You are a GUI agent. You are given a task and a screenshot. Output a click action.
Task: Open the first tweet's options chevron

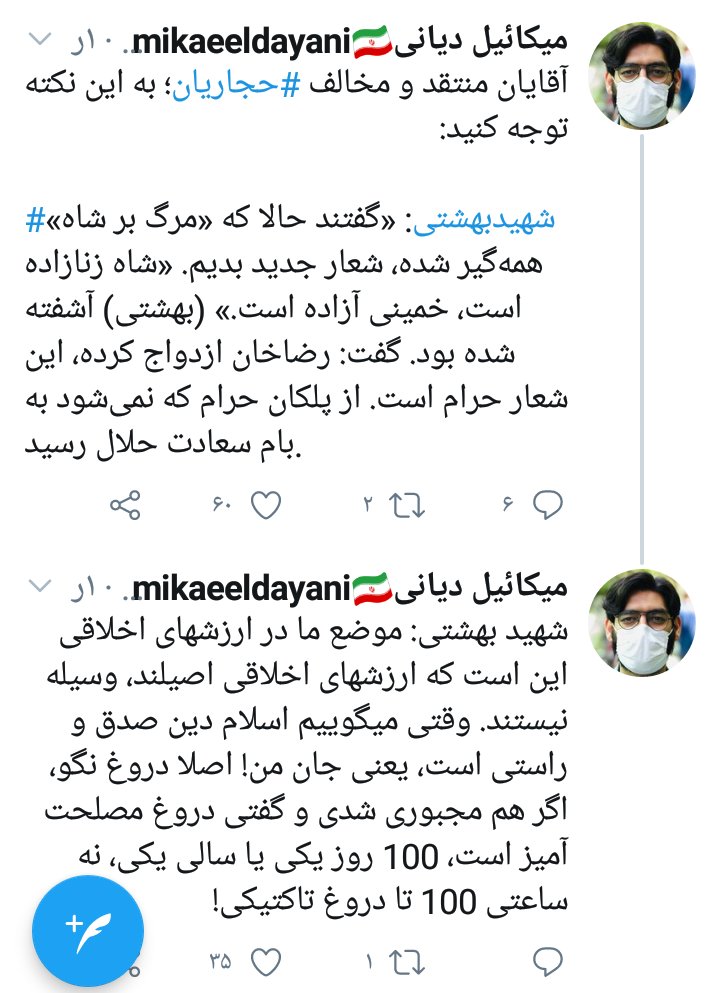(x=40, y=40)
